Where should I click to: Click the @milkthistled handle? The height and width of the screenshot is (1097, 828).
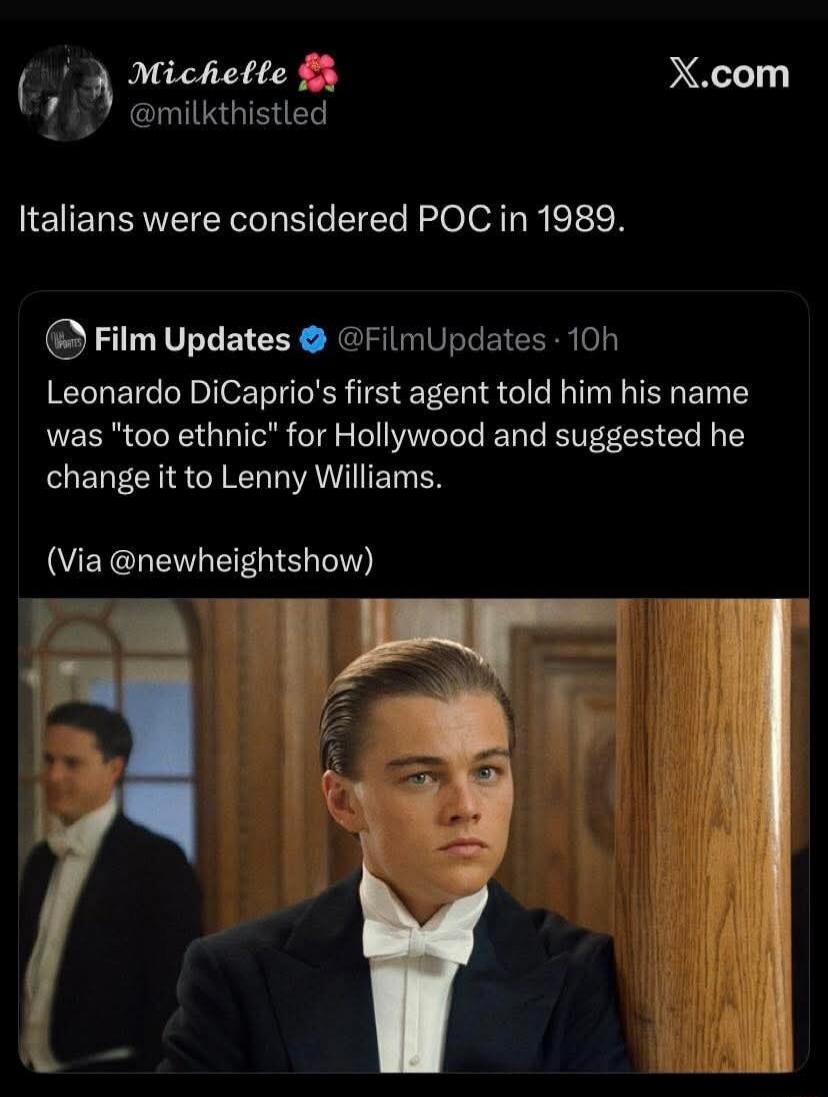tap(229, 114)
